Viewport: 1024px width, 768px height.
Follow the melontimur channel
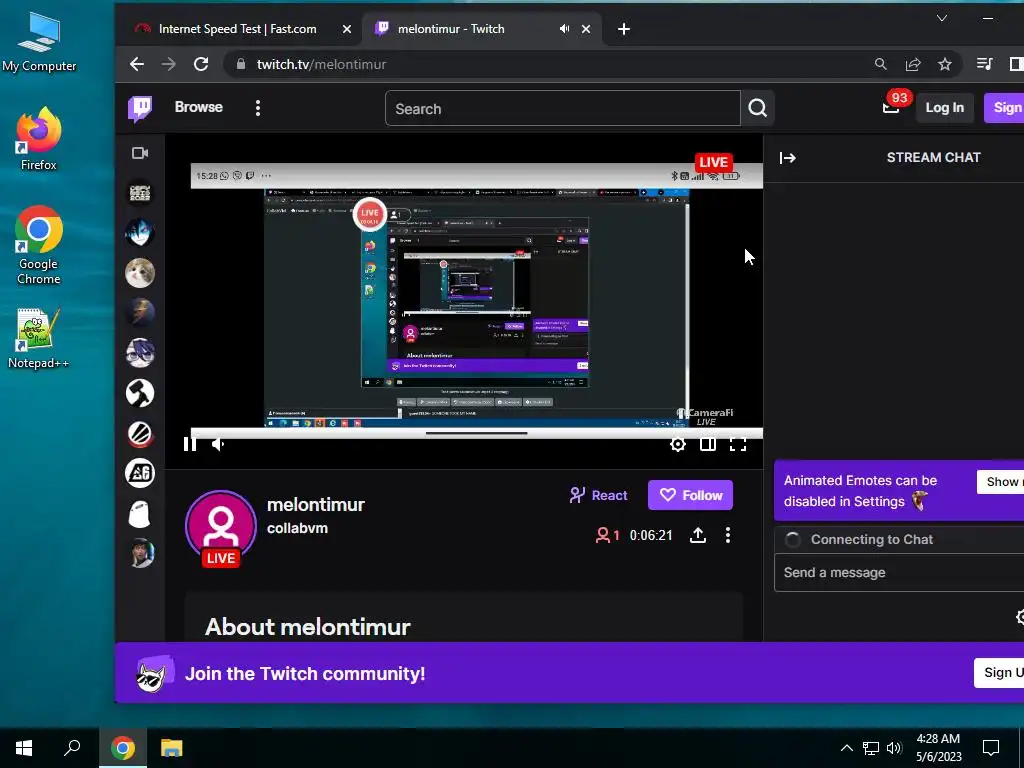click(x=690, y=495)
